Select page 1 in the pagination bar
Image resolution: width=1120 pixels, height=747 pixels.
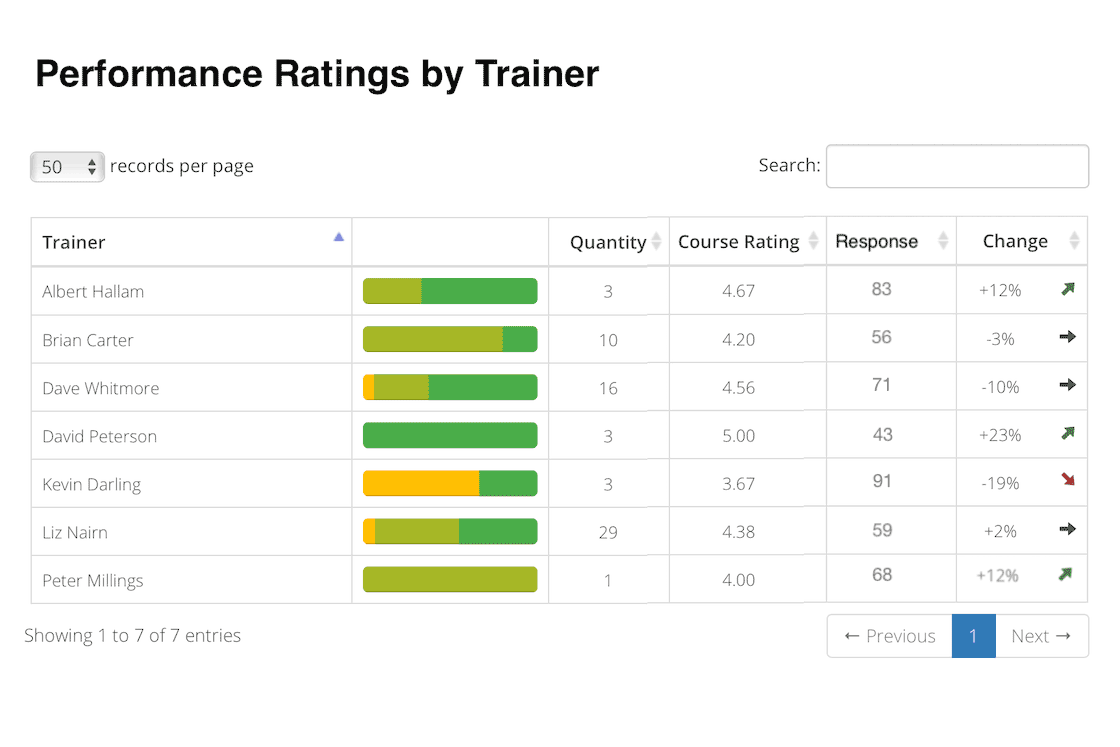[973, 635]
